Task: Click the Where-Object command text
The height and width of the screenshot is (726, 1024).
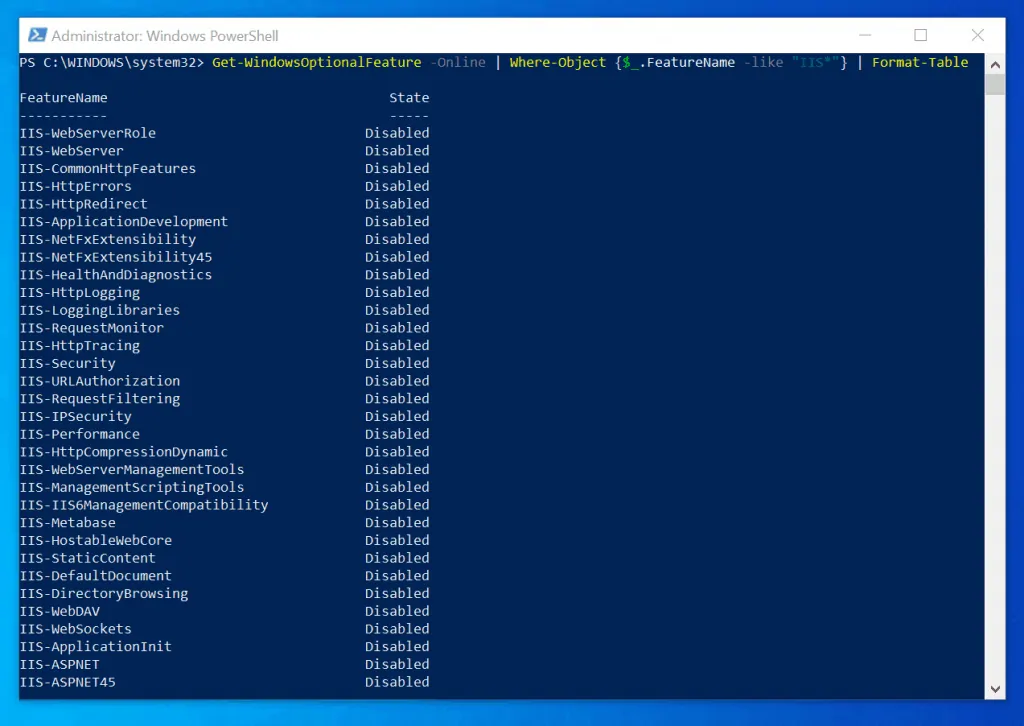Action: click(558, 63)
